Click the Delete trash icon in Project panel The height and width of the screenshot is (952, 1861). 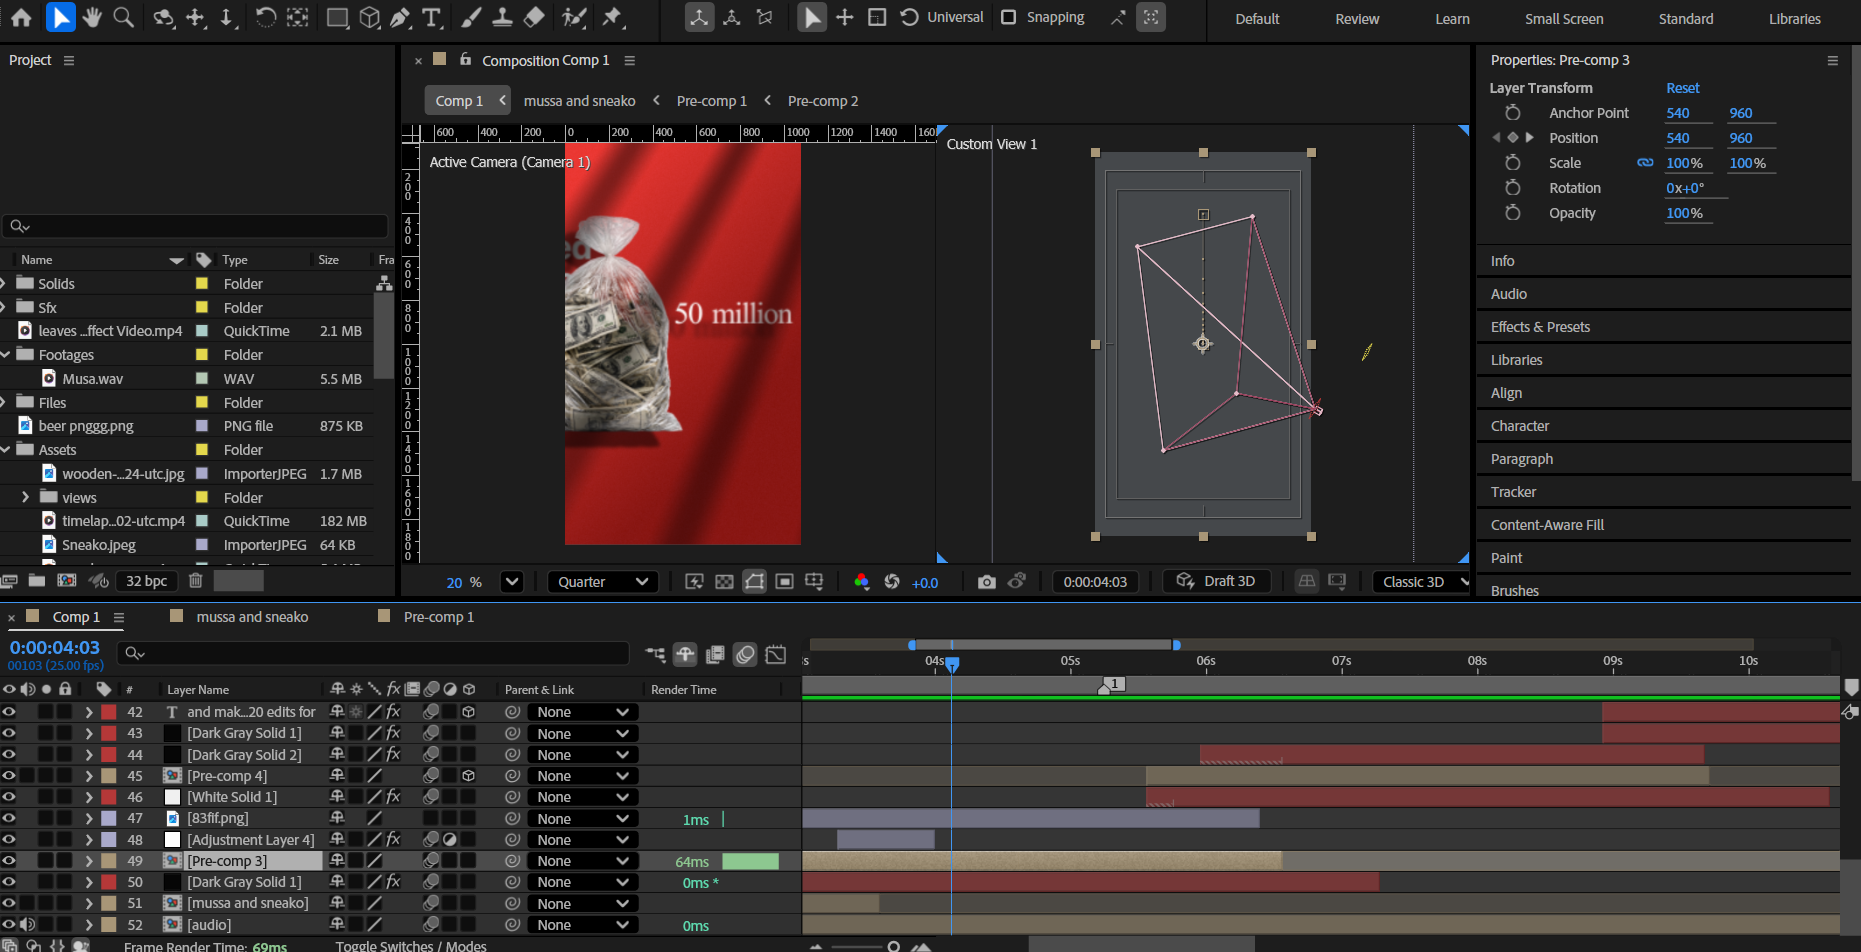tap(196, 580)
